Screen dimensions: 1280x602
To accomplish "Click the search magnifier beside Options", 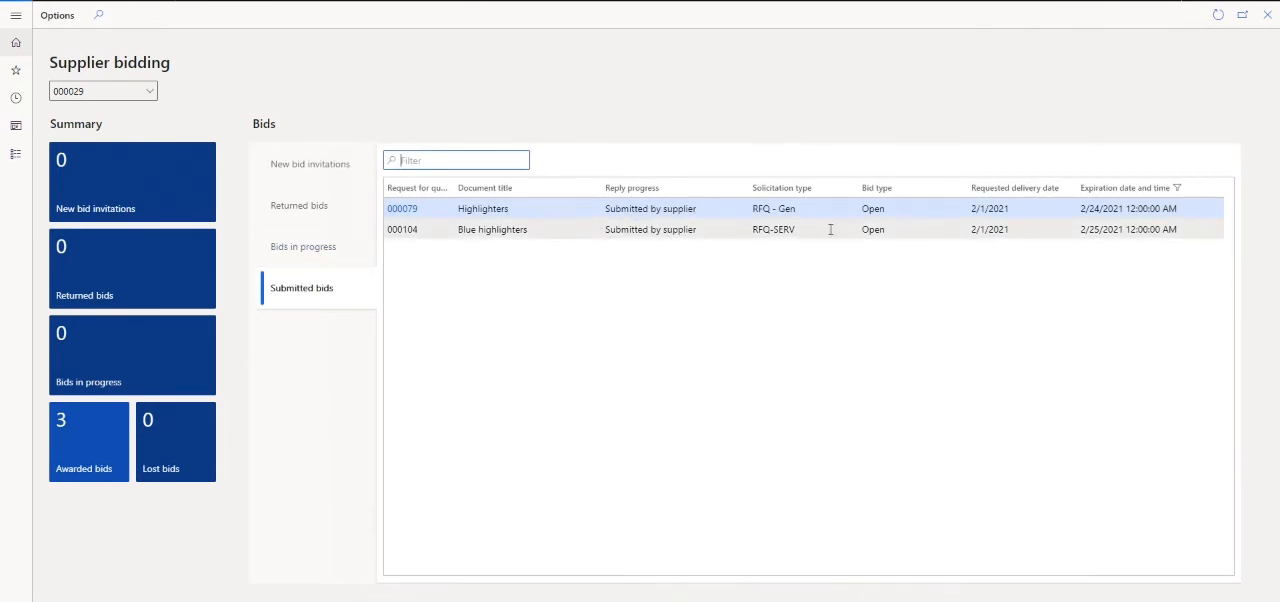I will (x=98, y=15).
